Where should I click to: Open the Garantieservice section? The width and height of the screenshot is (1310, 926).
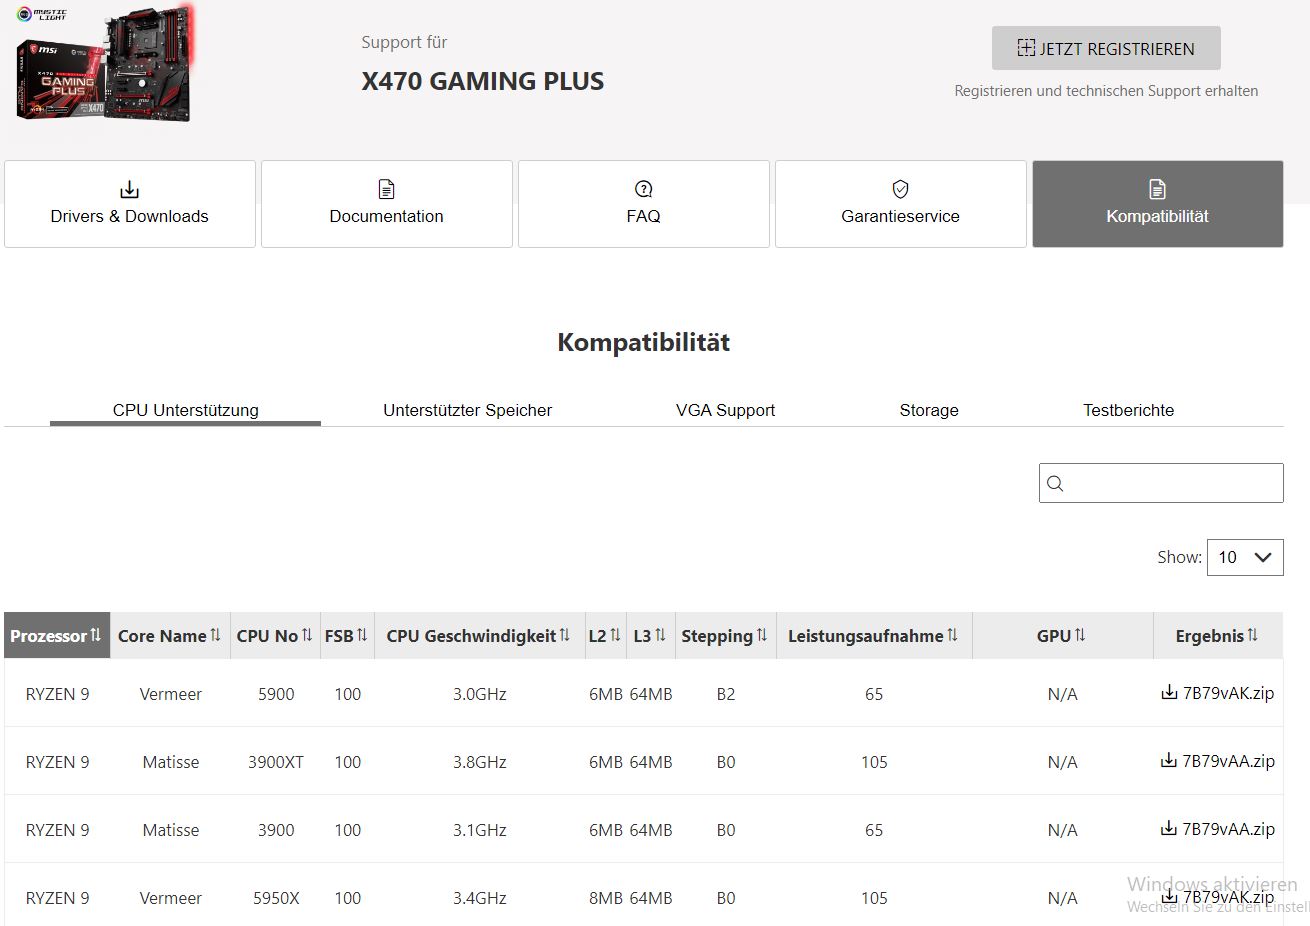pyautogui.click(x=901, y=204)
